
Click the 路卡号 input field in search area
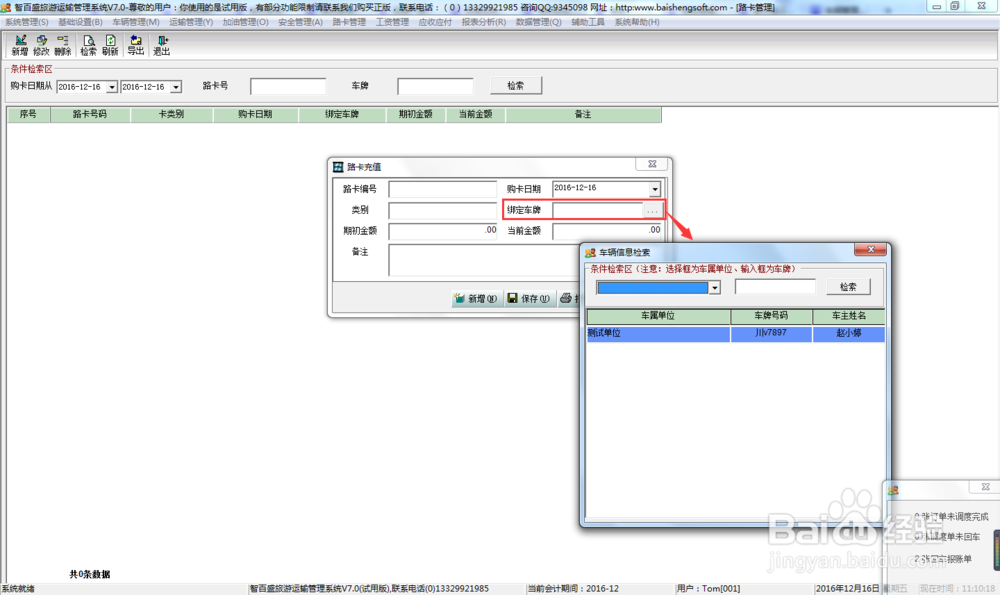coord(288,86)
